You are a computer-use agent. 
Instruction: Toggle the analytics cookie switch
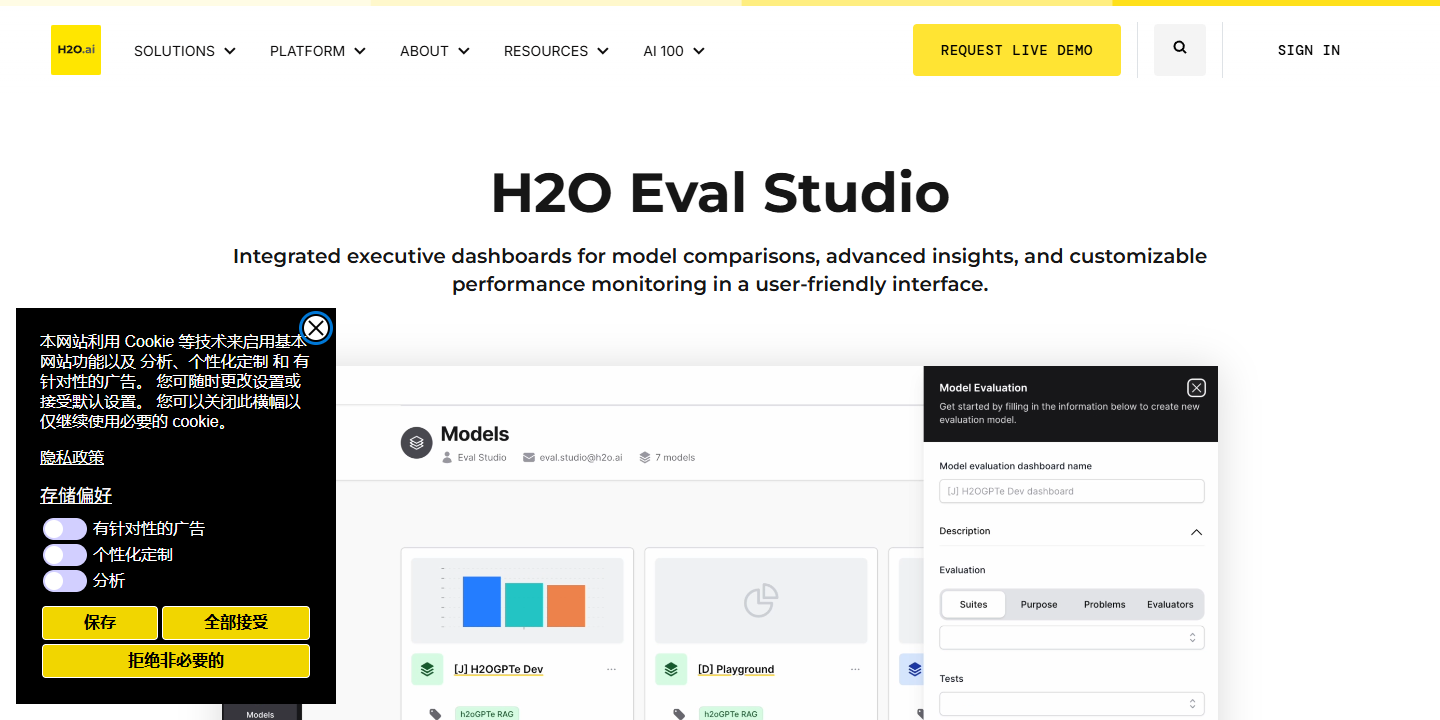pyautogui.click(x=65, y=581)
